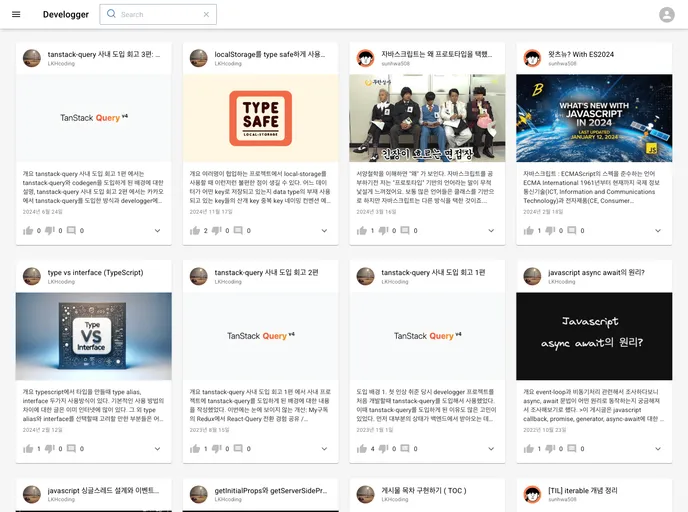Expand the tanstack-query 2편 card
Viewport: 688px width, 512px height.
324,448
